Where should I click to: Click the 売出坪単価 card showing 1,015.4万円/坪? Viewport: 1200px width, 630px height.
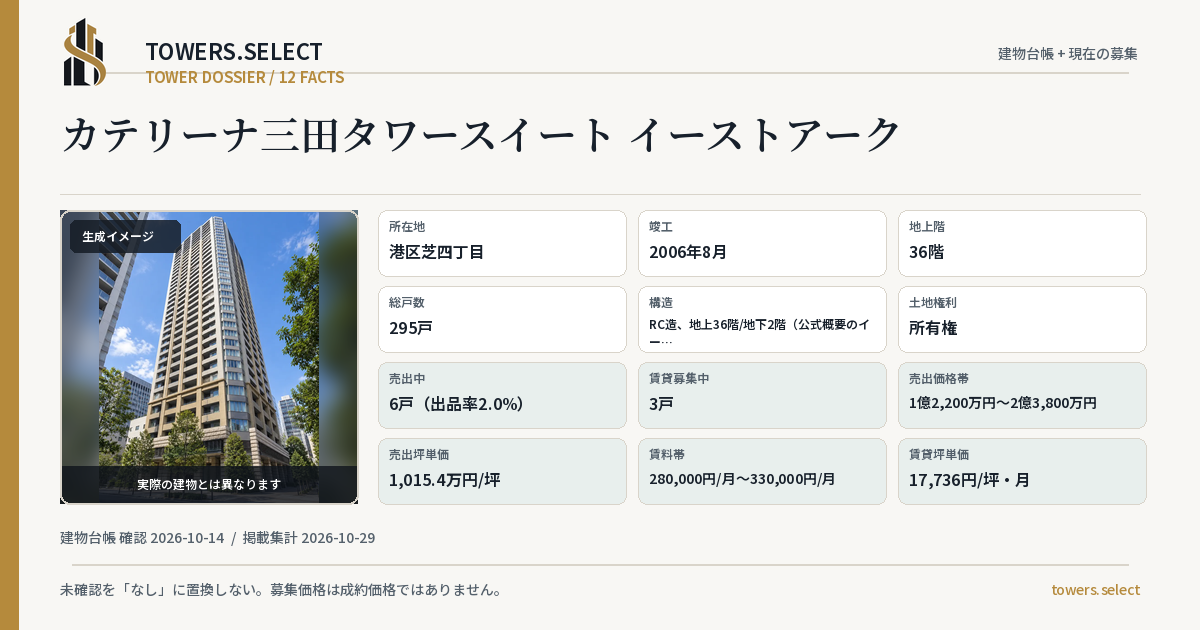pos(502,471)
